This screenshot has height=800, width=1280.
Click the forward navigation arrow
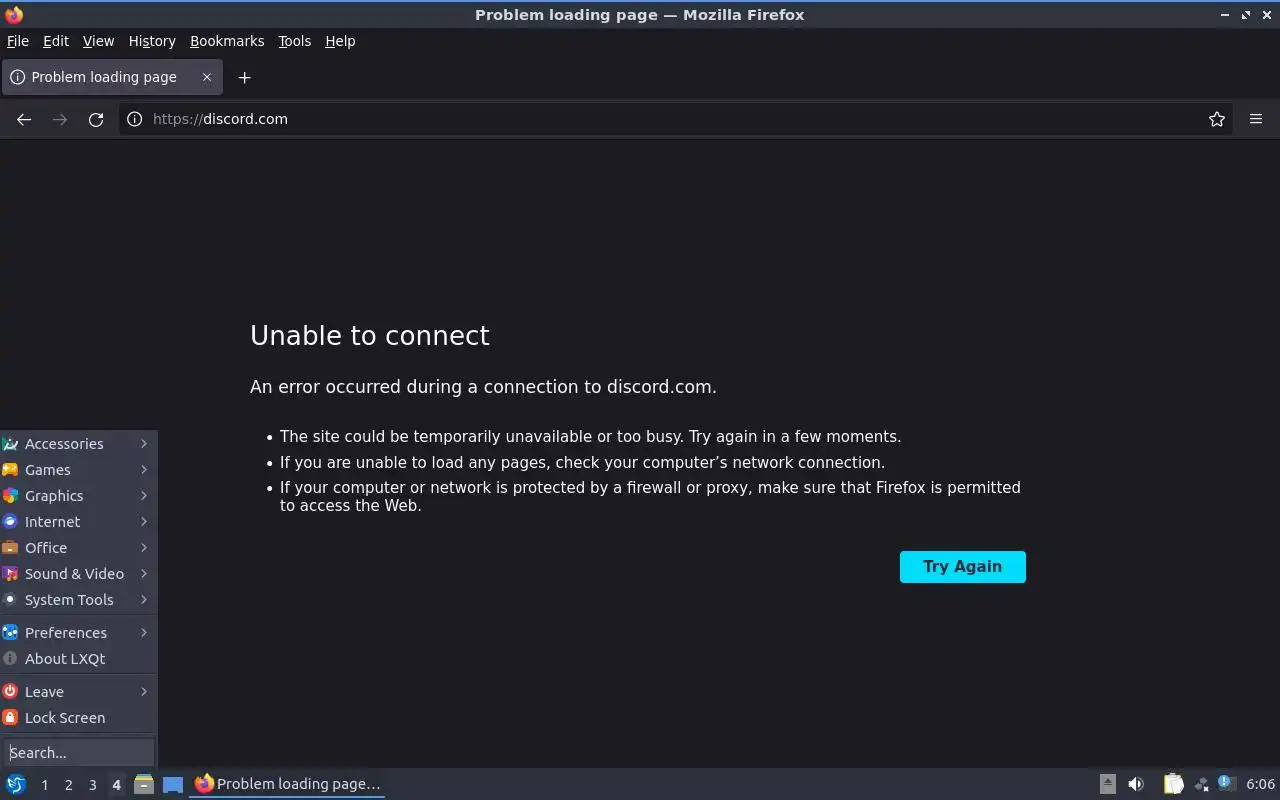click(60, 119)
